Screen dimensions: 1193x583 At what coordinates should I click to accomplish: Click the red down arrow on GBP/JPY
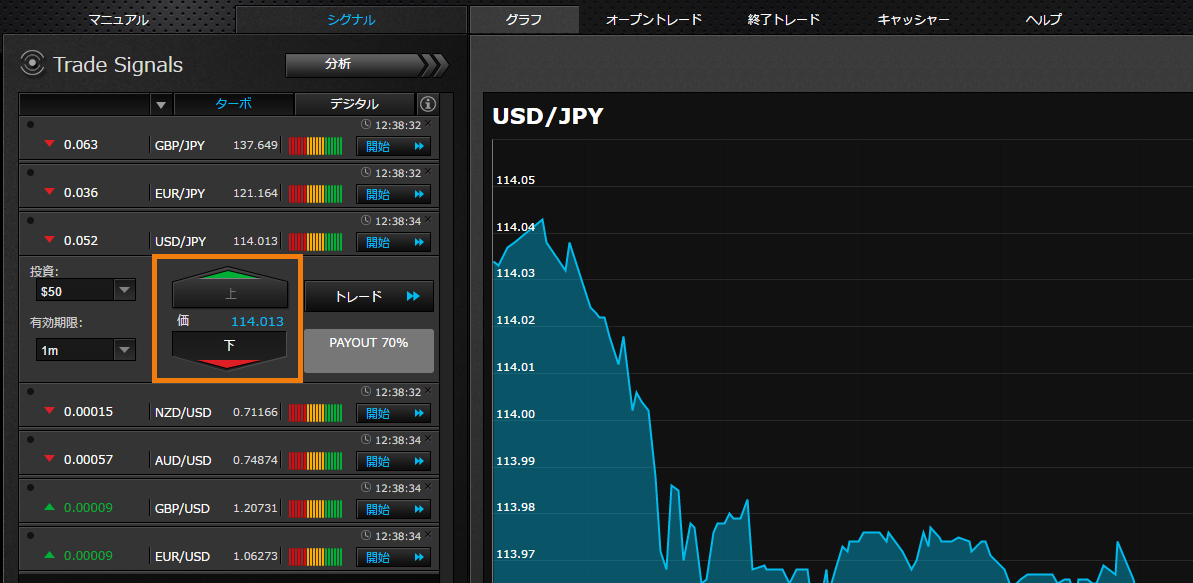(50, 145)
